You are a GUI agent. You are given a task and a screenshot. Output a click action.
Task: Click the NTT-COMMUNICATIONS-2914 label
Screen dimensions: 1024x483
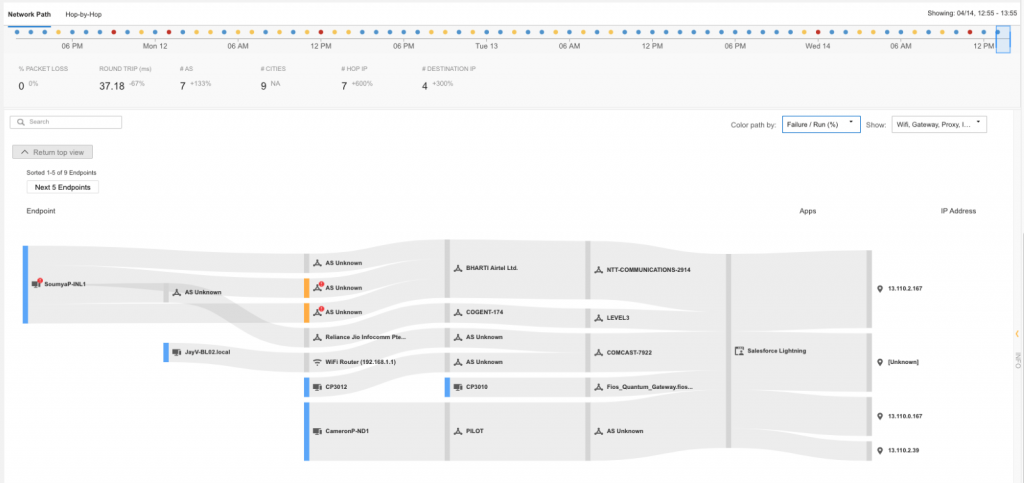[x=648, y=270]
